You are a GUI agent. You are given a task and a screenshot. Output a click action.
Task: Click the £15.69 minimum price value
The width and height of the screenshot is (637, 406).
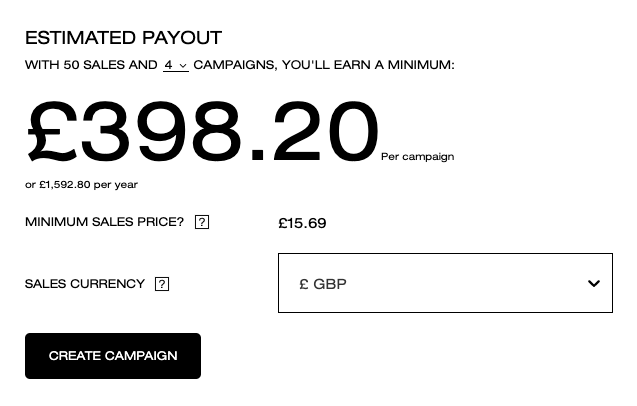302,223
